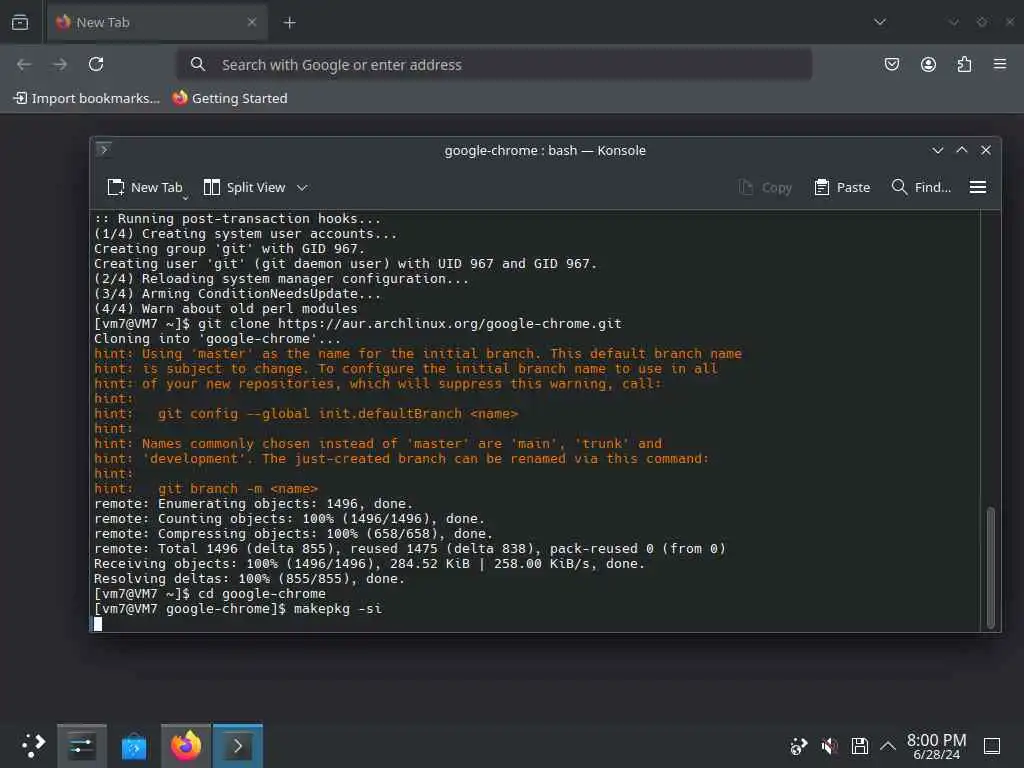Click New Tab button in Konsole
Screen dimensions: 1024x768
[x=144, y=187]
